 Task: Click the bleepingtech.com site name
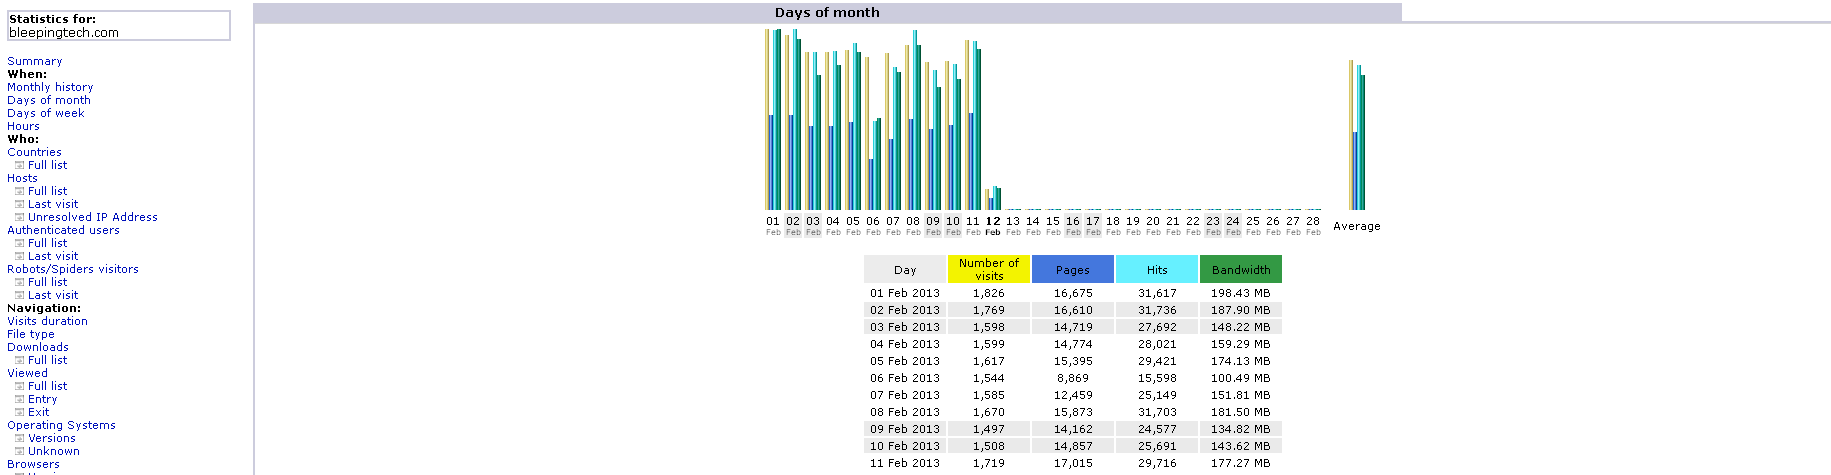point(64,32)
